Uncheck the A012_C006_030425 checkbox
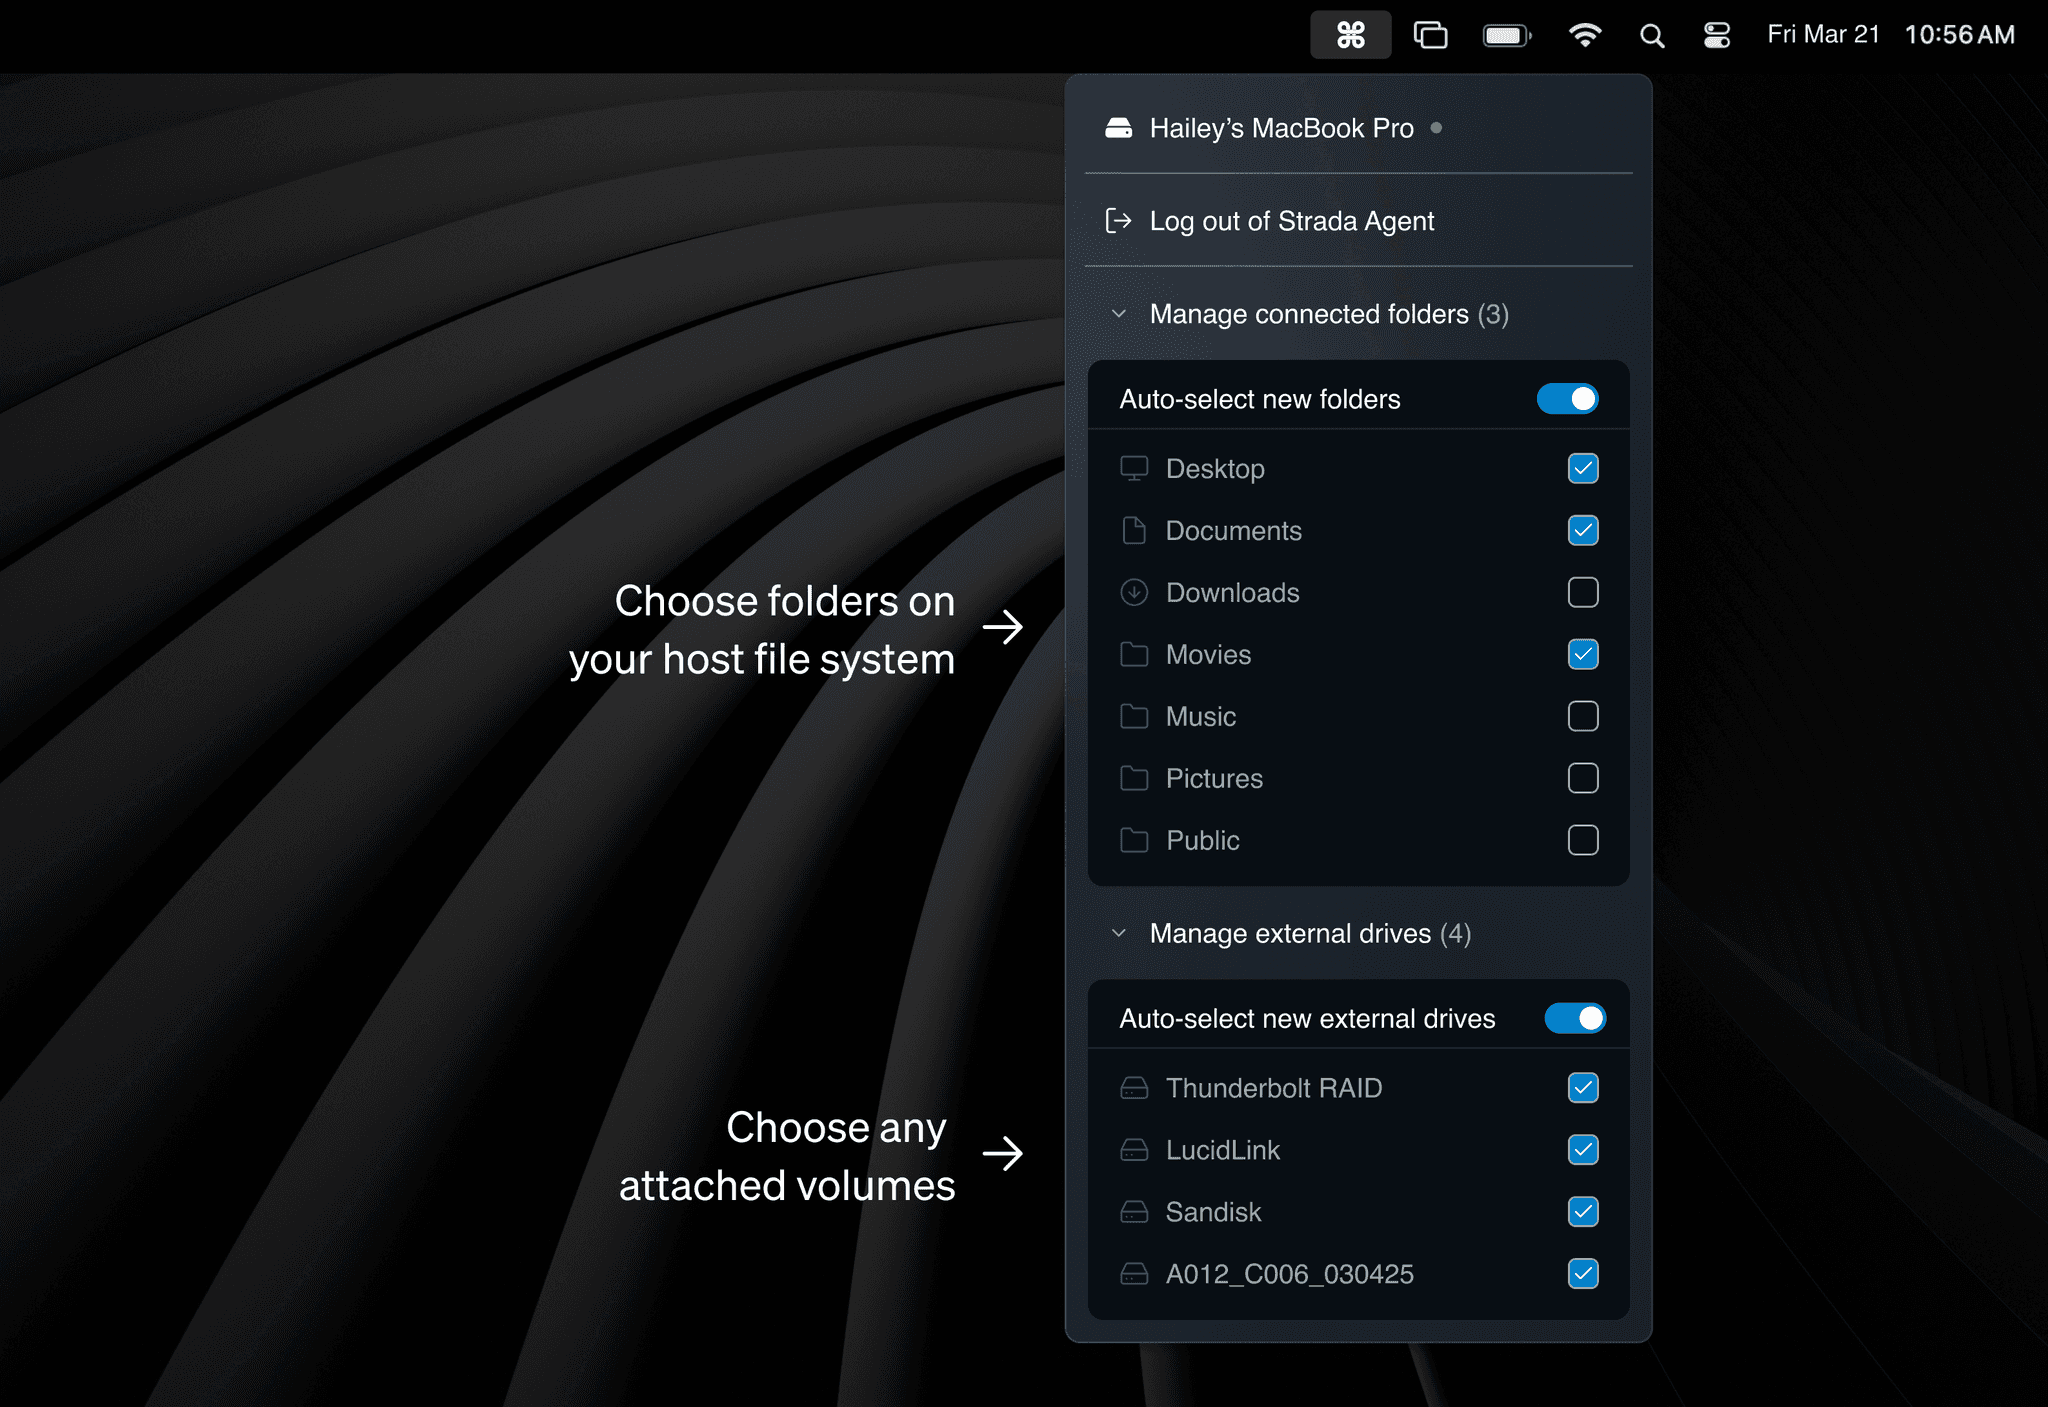2048x1407 pixels. pyautogui.click(x=1583, y=1274)
